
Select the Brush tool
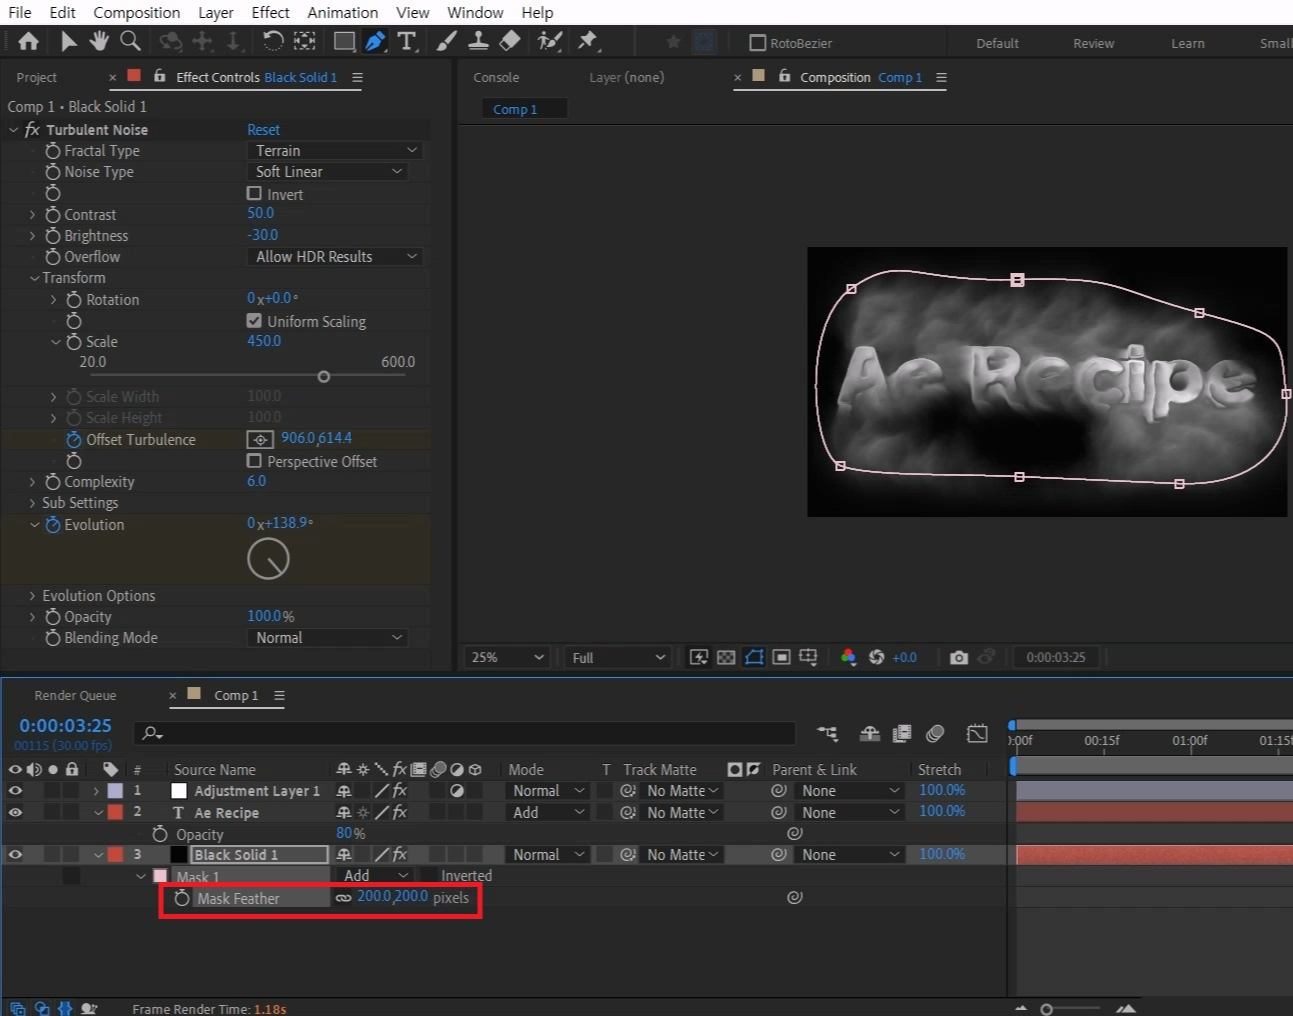[x=447, y=41]
